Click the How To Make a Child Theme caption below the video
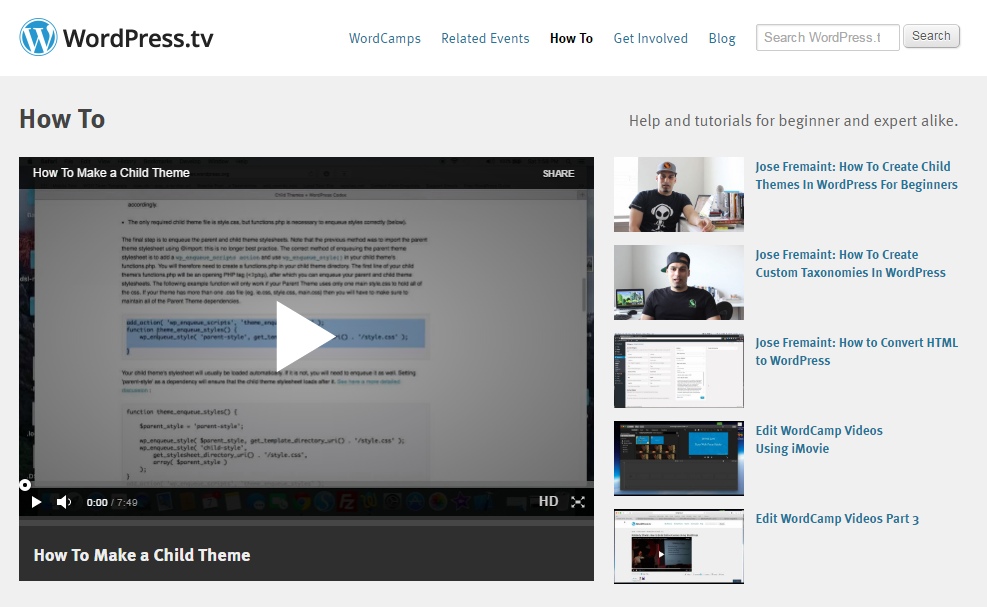This screenshot has width=987, height=610. click(x=142, y=555)
